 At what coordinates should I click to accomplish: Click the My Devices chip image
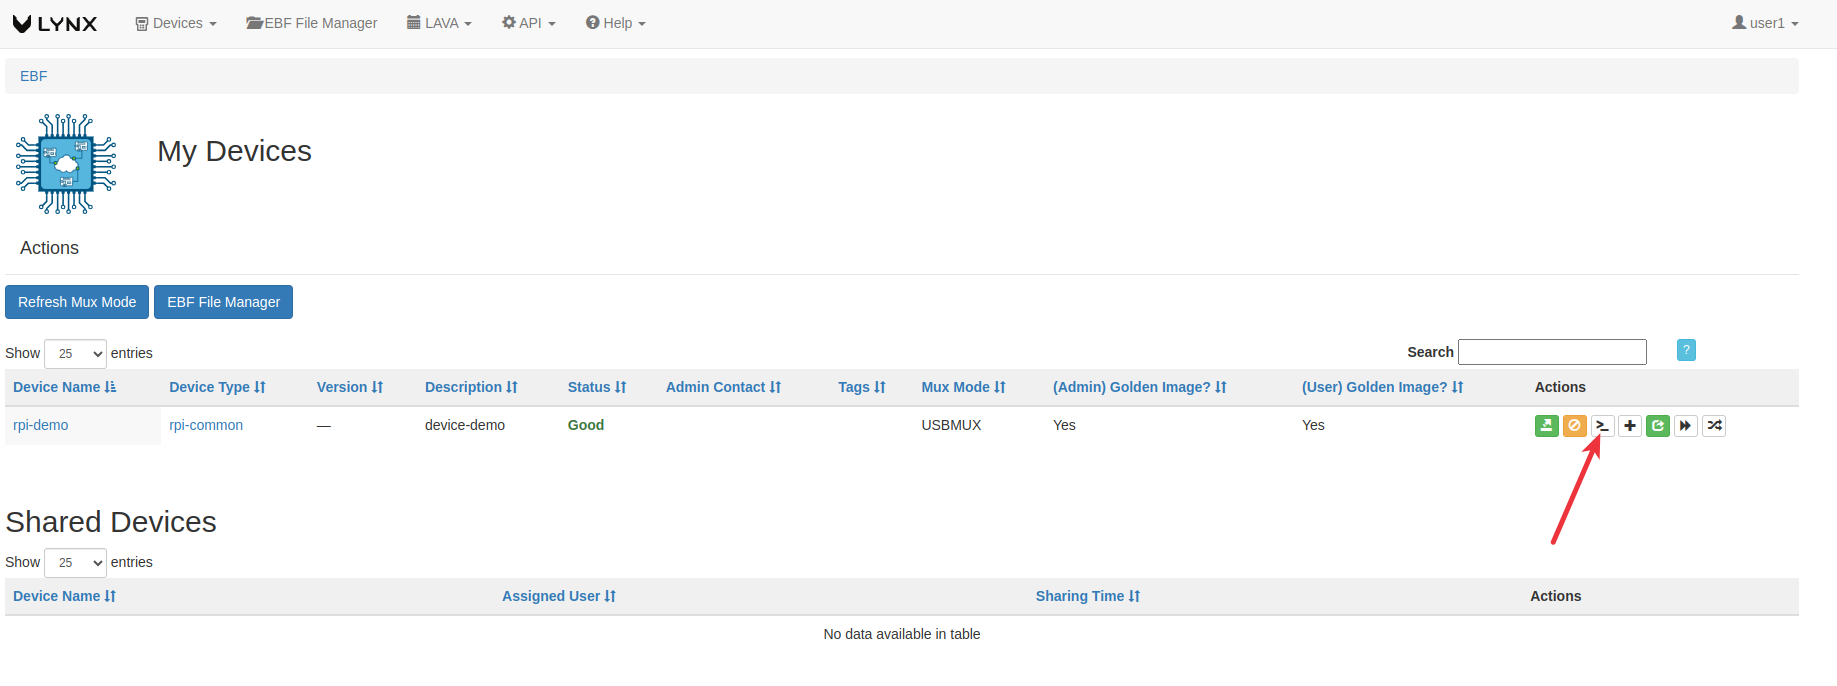66,164
